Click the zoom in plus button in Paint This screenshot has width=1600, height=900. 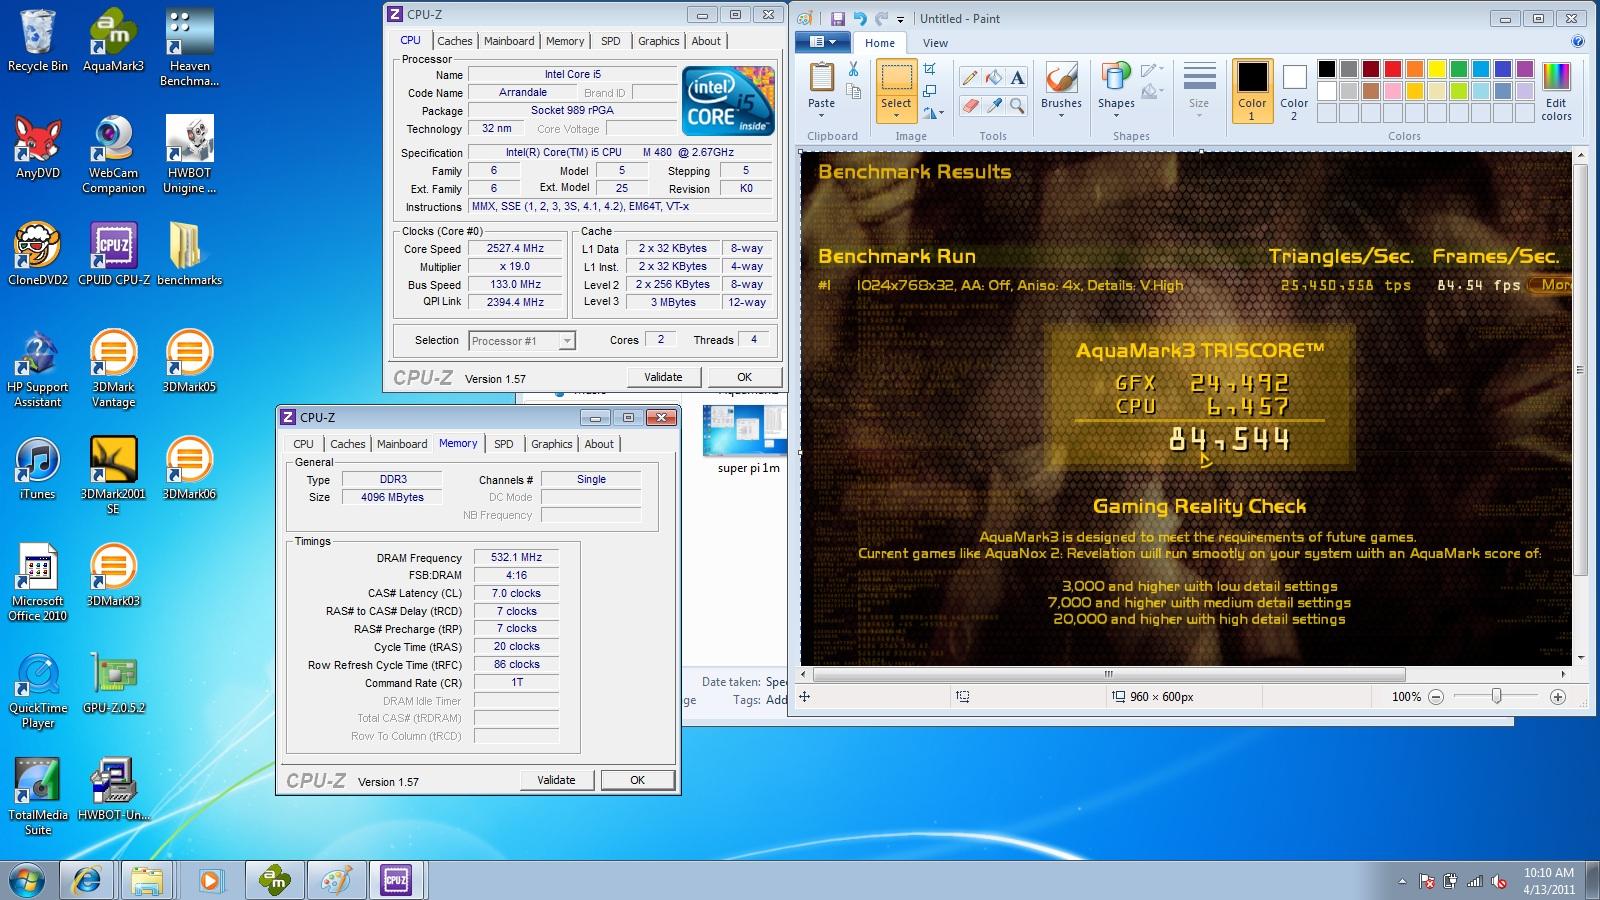1557,697
